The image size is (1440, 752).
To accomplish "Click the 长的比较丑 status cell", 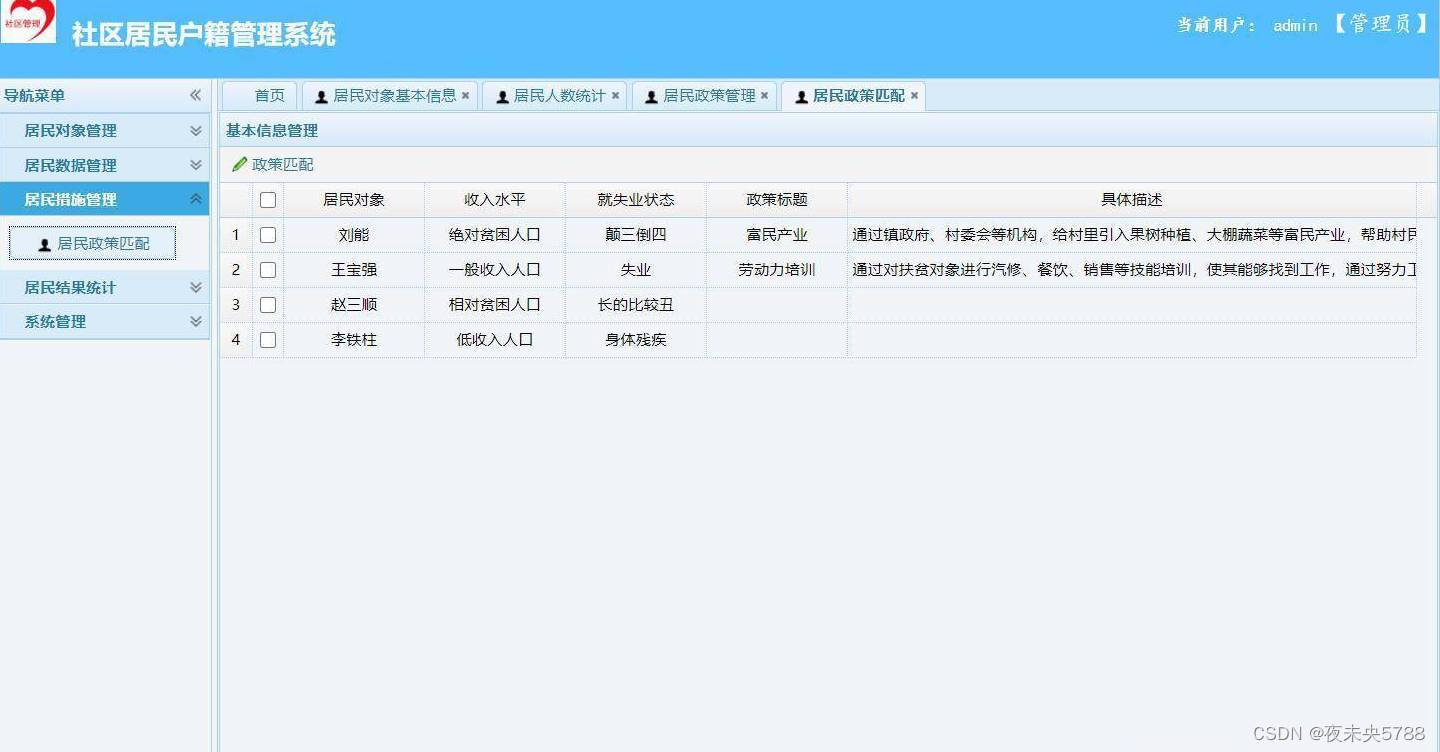I will tap(636, 305).
